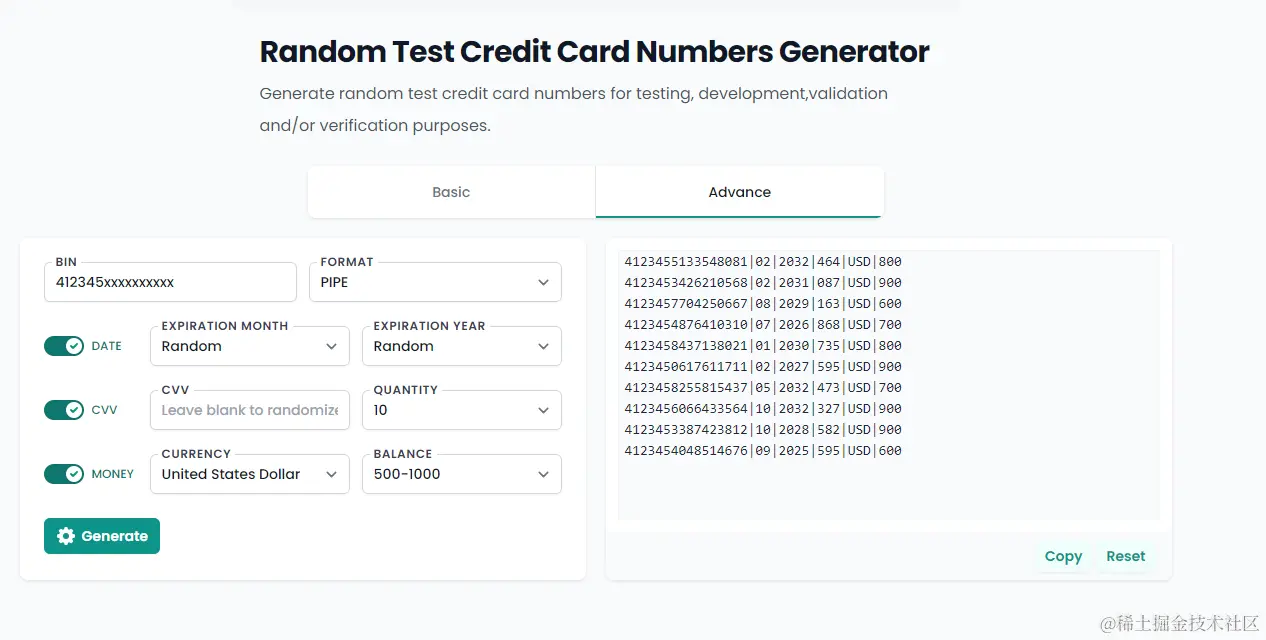Screen dimensions: 1266x640
Task: Click the FORMAT dropdown chevron arrow
Action: [544, 282]
